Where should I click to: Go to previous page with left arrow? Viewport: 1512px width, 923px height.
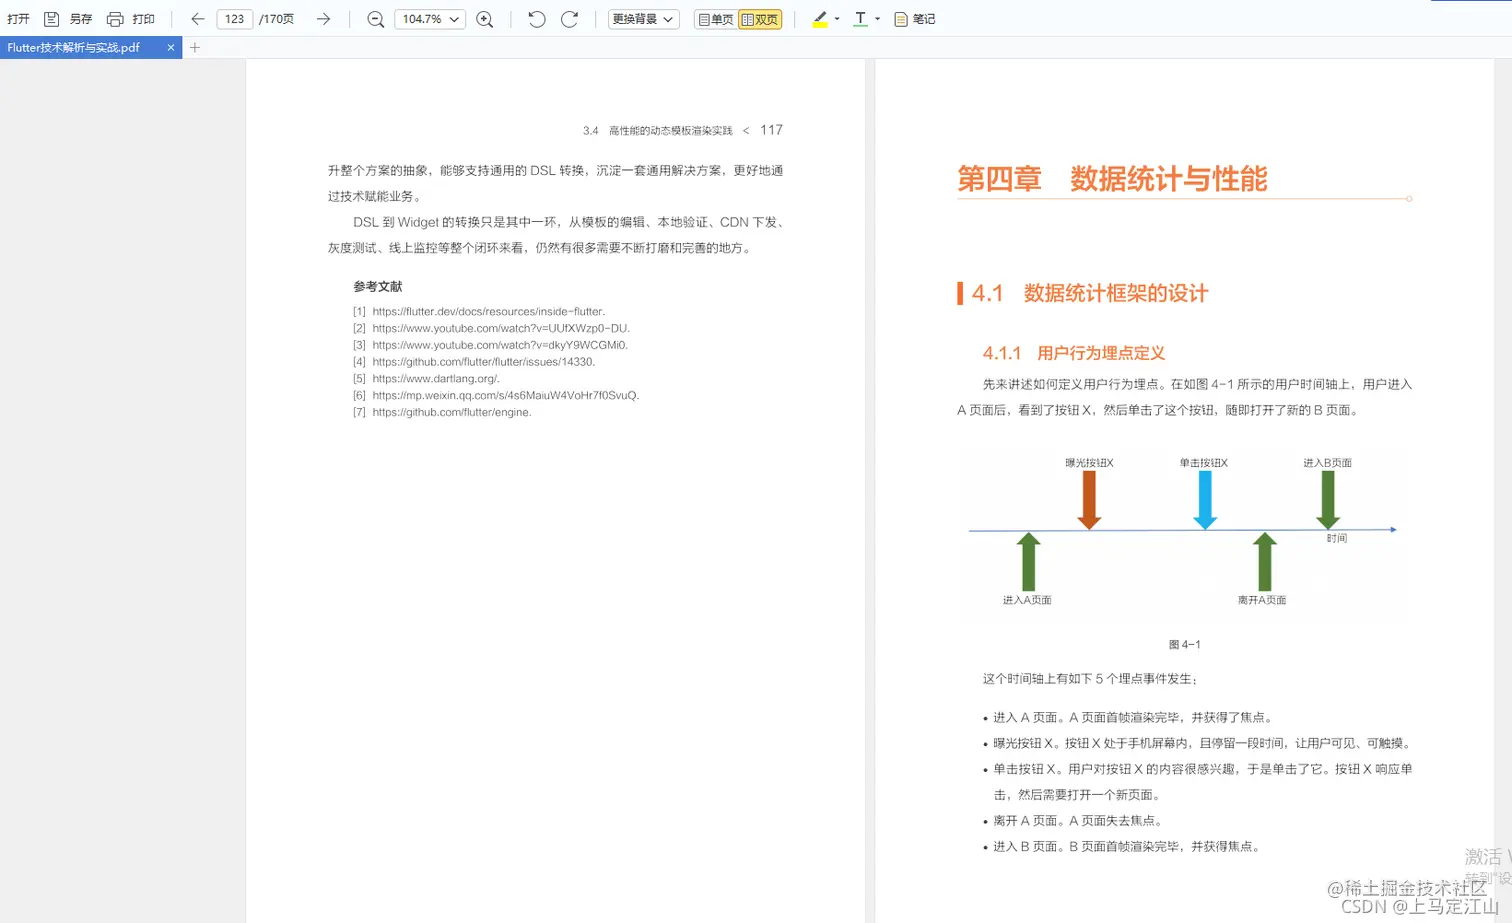pyautogui.click(x=197, y=19)
